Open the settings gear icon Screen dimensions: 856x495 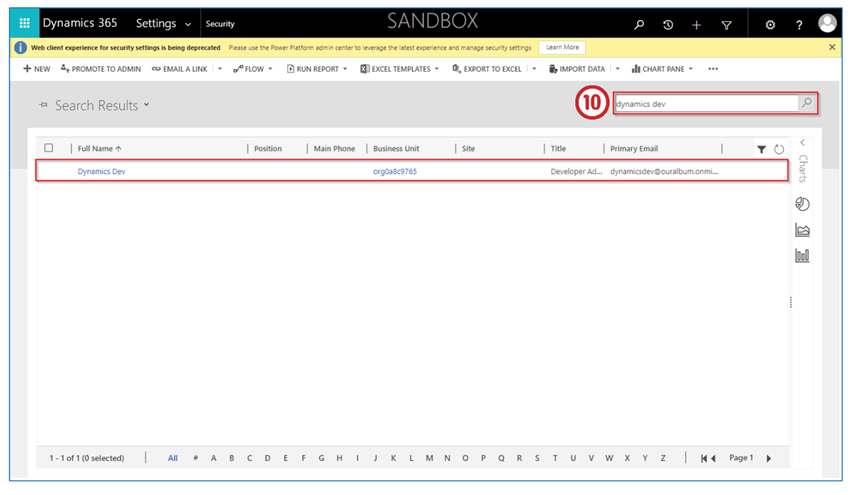pyautogui.click(x=770, y=25)
